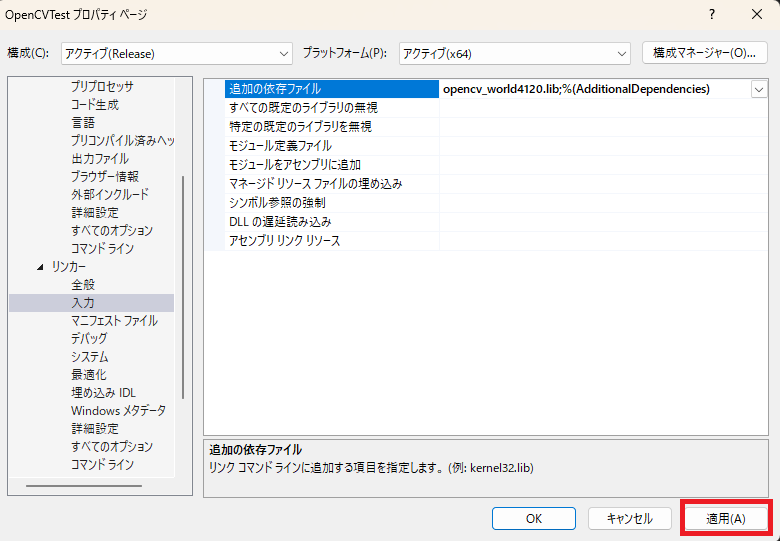Select the すべての既定のライブラリの無視 property row
The width and height of the screenshot is (780, 541).
(303, 108)
